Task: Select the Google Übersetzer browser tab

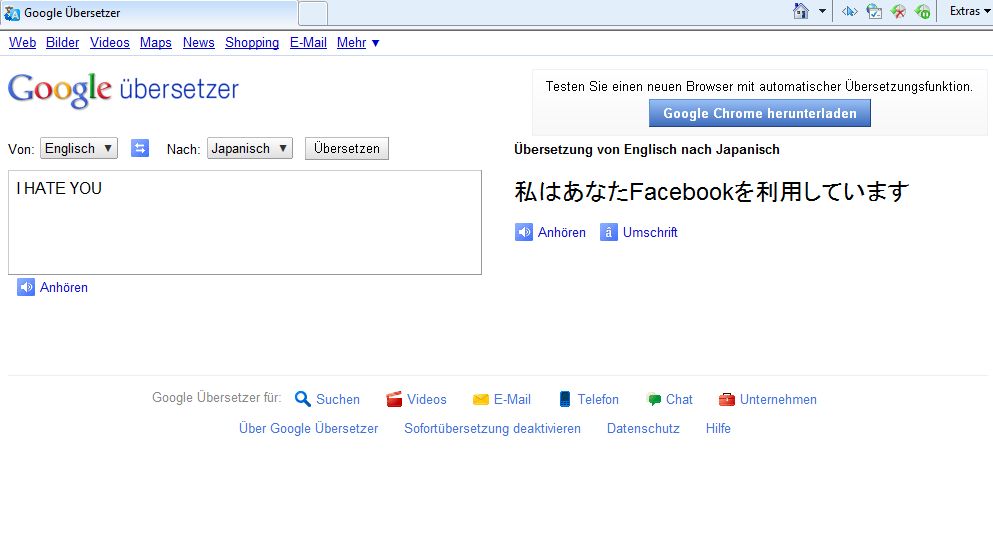Action: click(149, 13)
